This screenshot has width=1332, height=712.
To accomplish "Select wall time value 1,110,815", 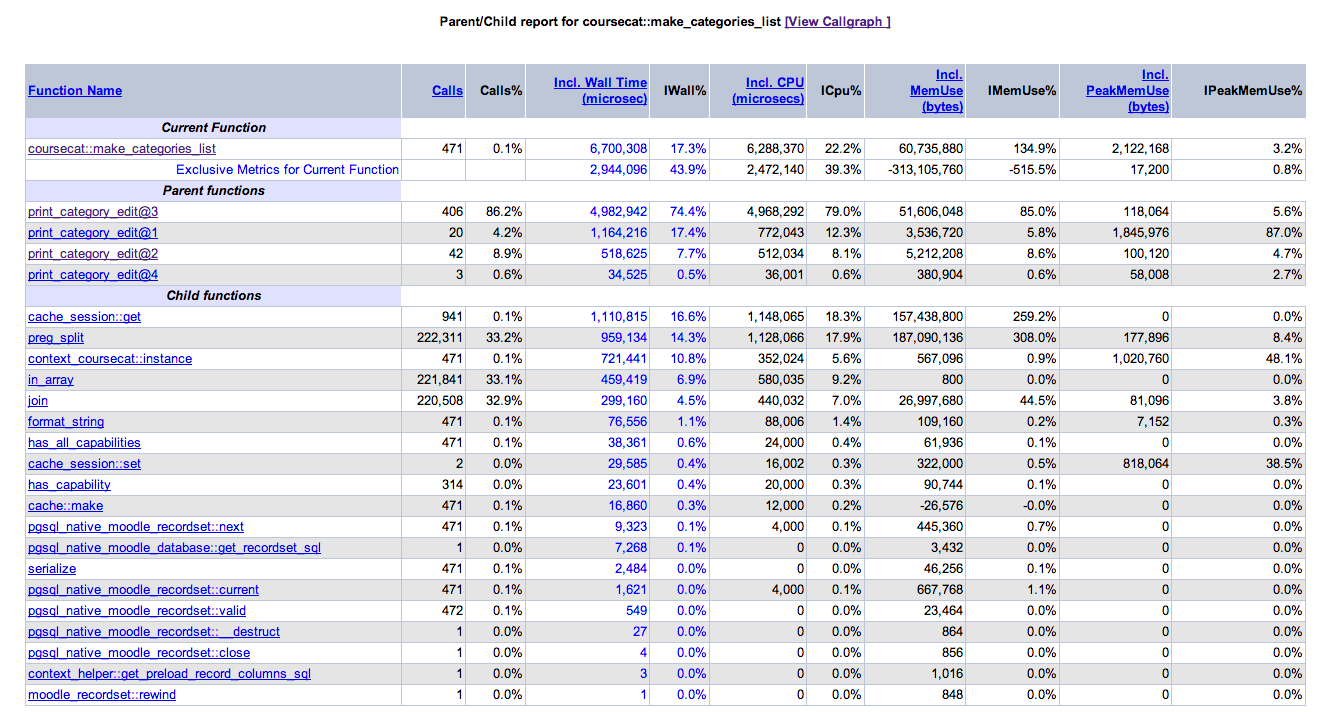I will 618,316.
